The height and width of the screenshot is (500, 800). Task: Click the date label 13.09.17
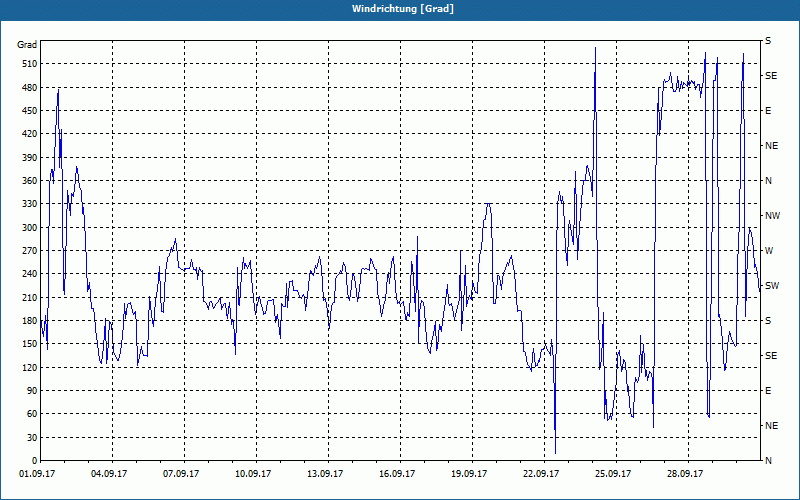pos(324,474)
